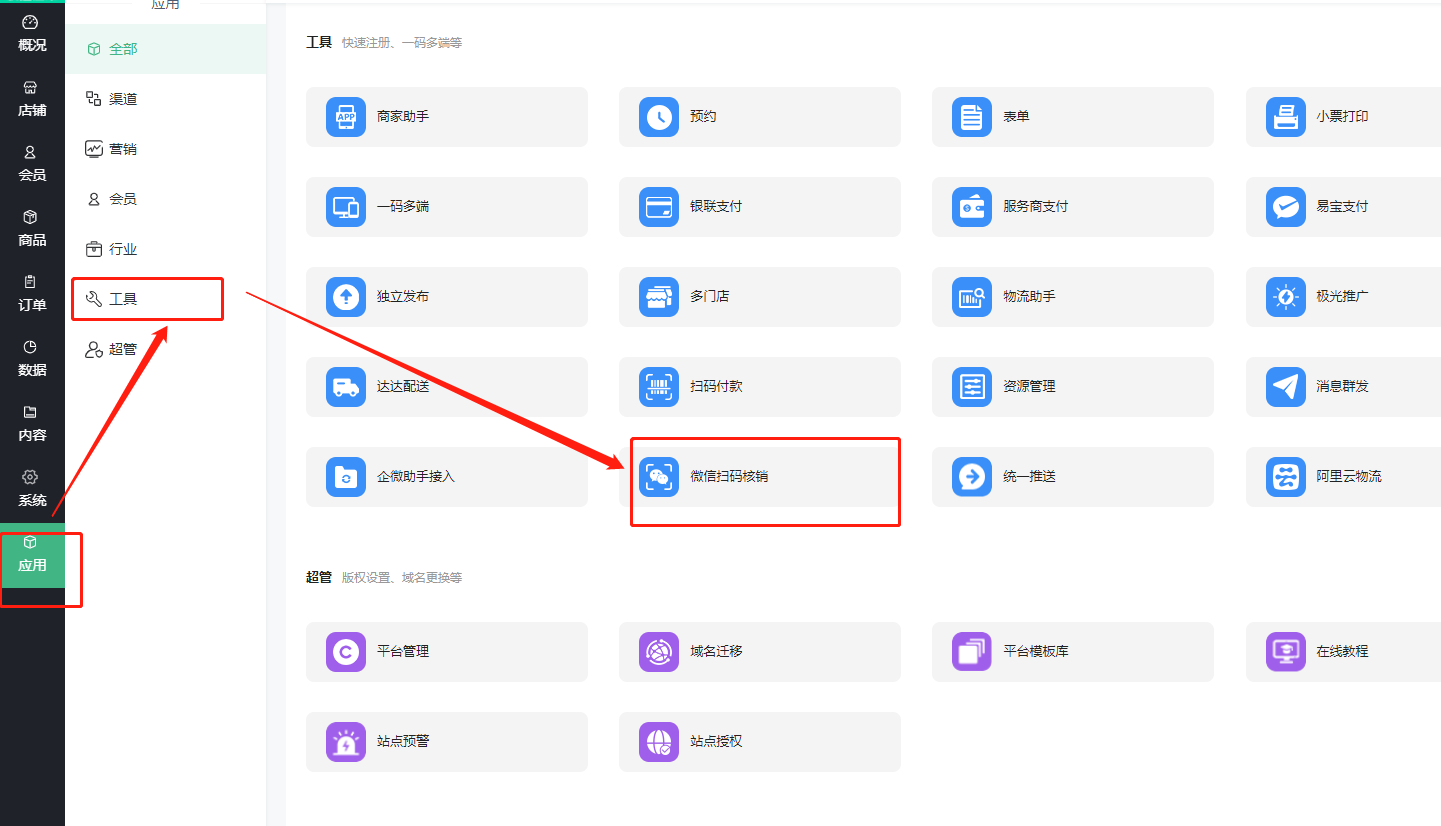Select the 工具 category filter

[166, 299]
